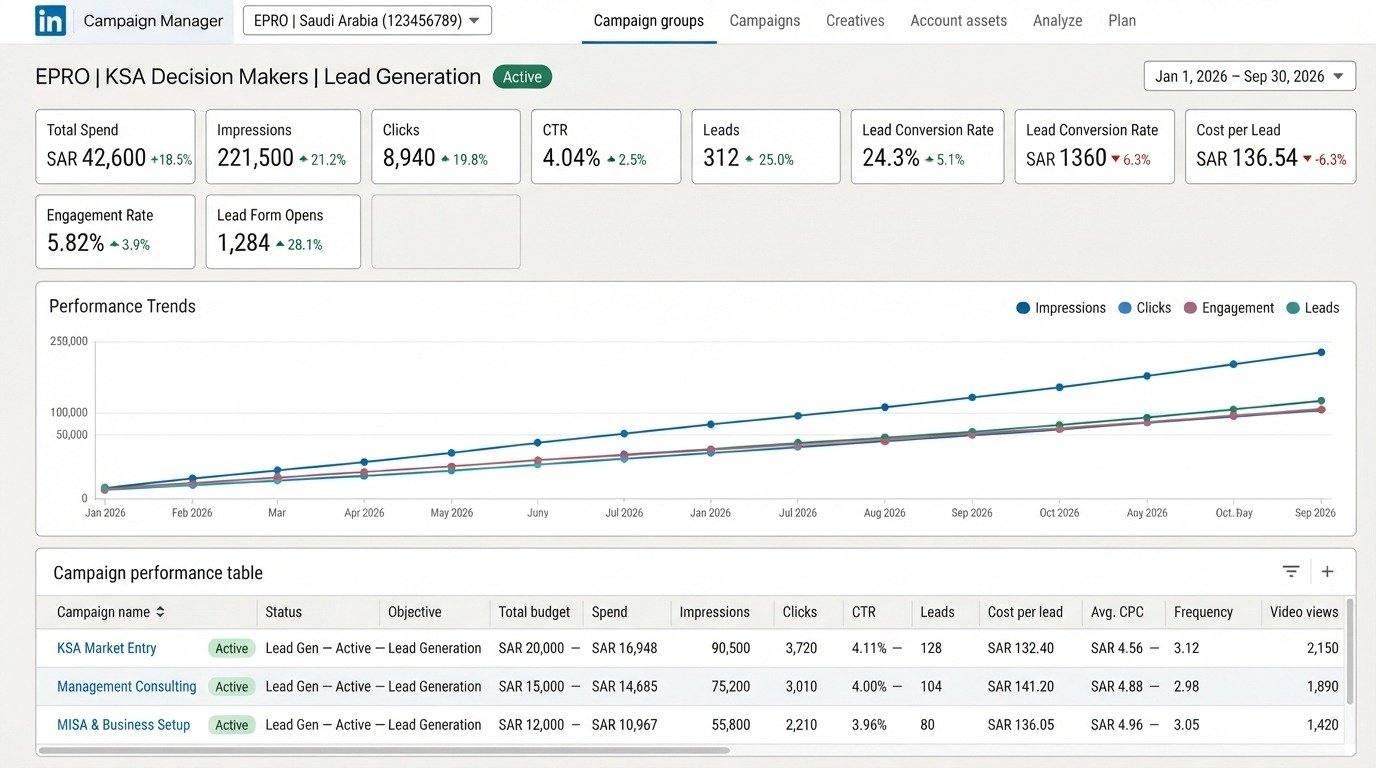Viewport: 1376px width, 768px height.
Task: Select the Clicks metric card
Action: (446, 146)
